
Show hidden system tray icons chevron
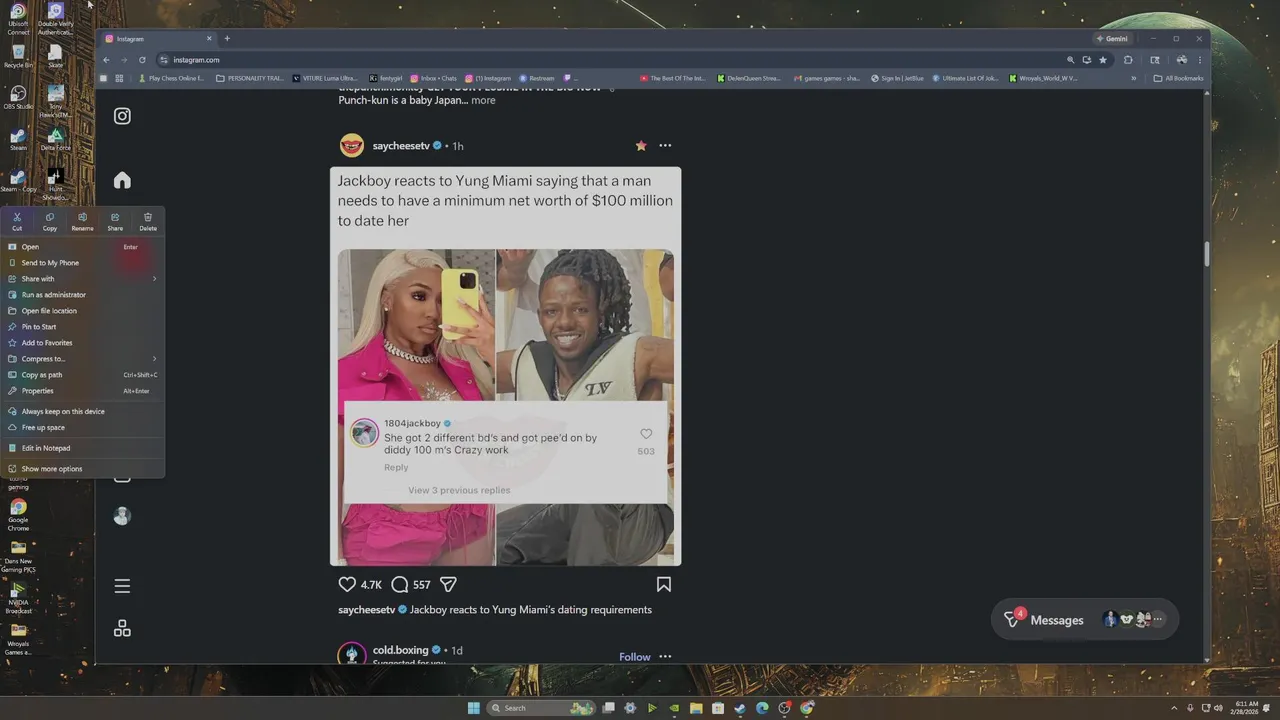click(1174, 708)
